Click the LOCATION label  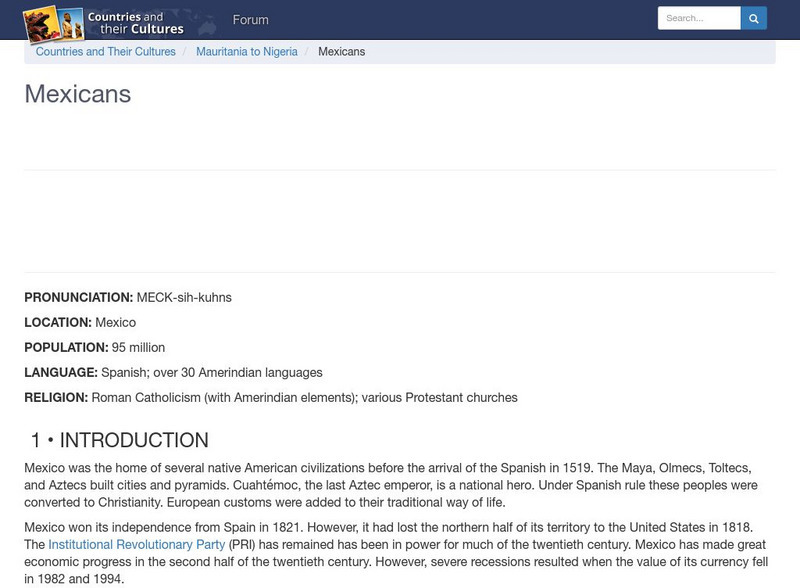click(x=58, y=322)
